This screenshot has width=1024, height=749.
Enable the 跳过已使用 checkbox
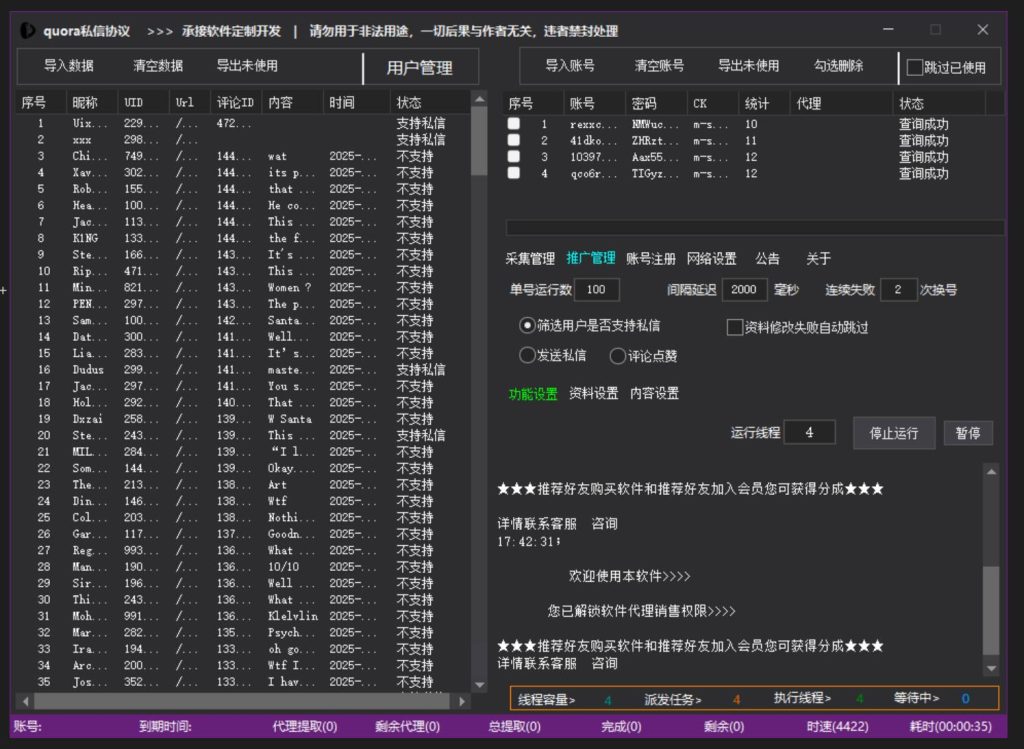tap(915, 66)
